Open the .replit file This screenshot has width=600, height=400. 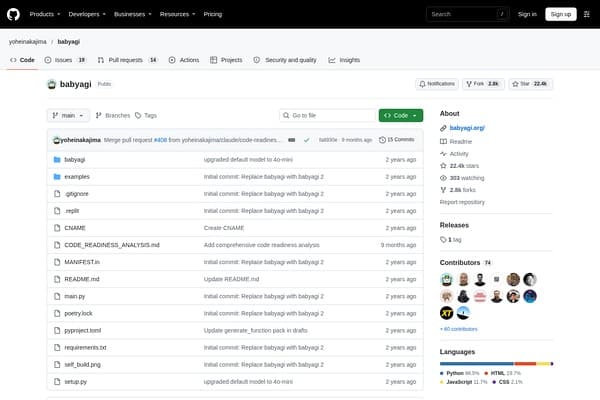(72, 211)
